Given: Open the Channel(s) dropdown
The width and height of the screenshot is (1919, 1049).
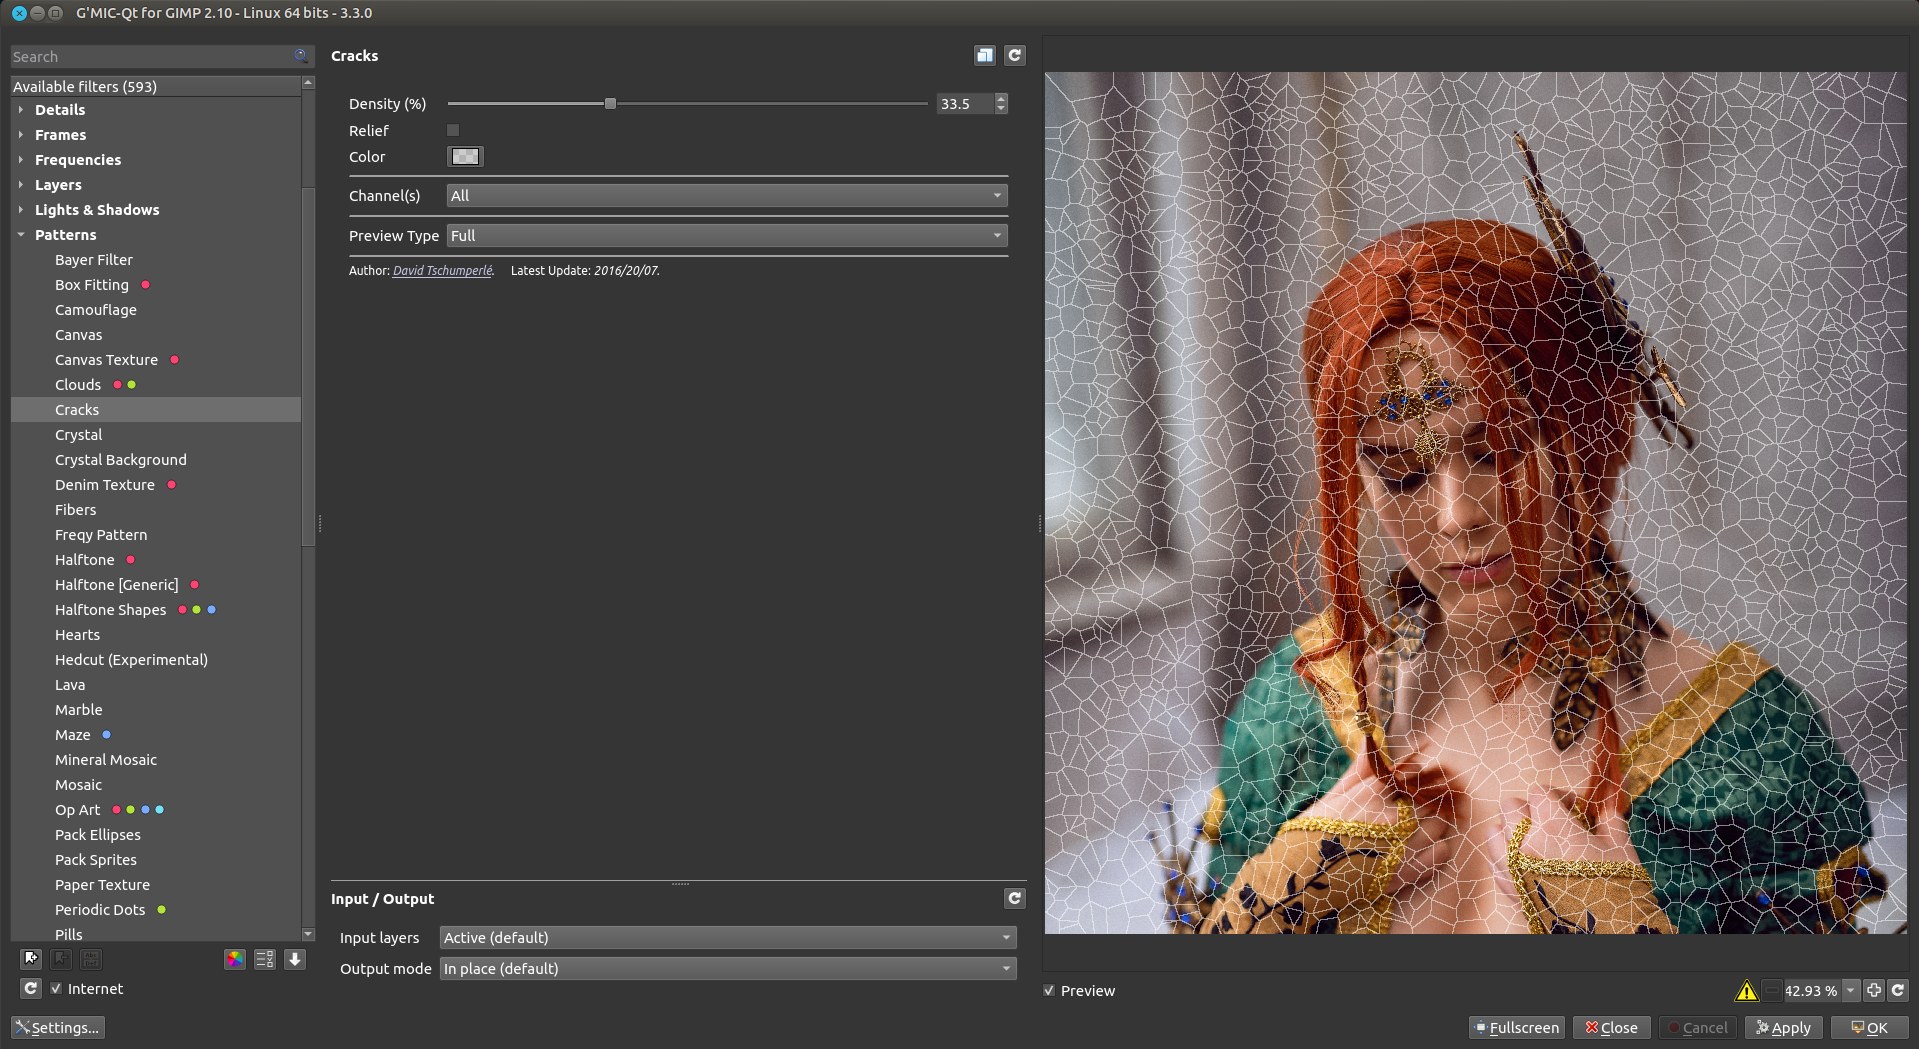Looking at the screenshot, I should tap(727, 196).
